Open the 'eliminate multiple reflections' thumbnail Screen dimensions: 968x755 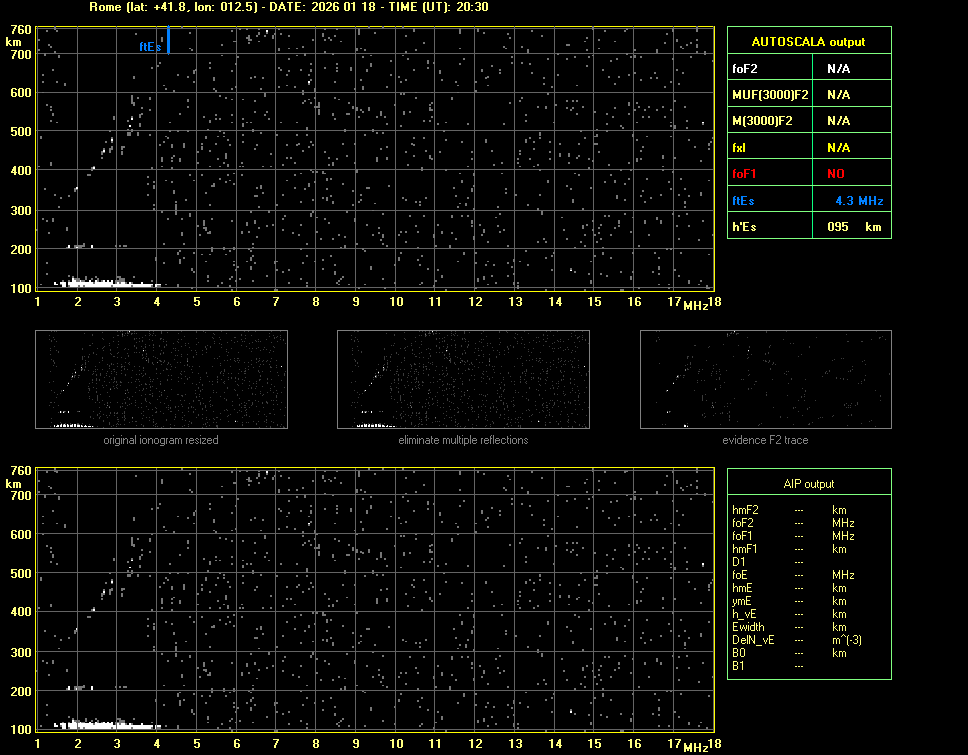(463, 380)
